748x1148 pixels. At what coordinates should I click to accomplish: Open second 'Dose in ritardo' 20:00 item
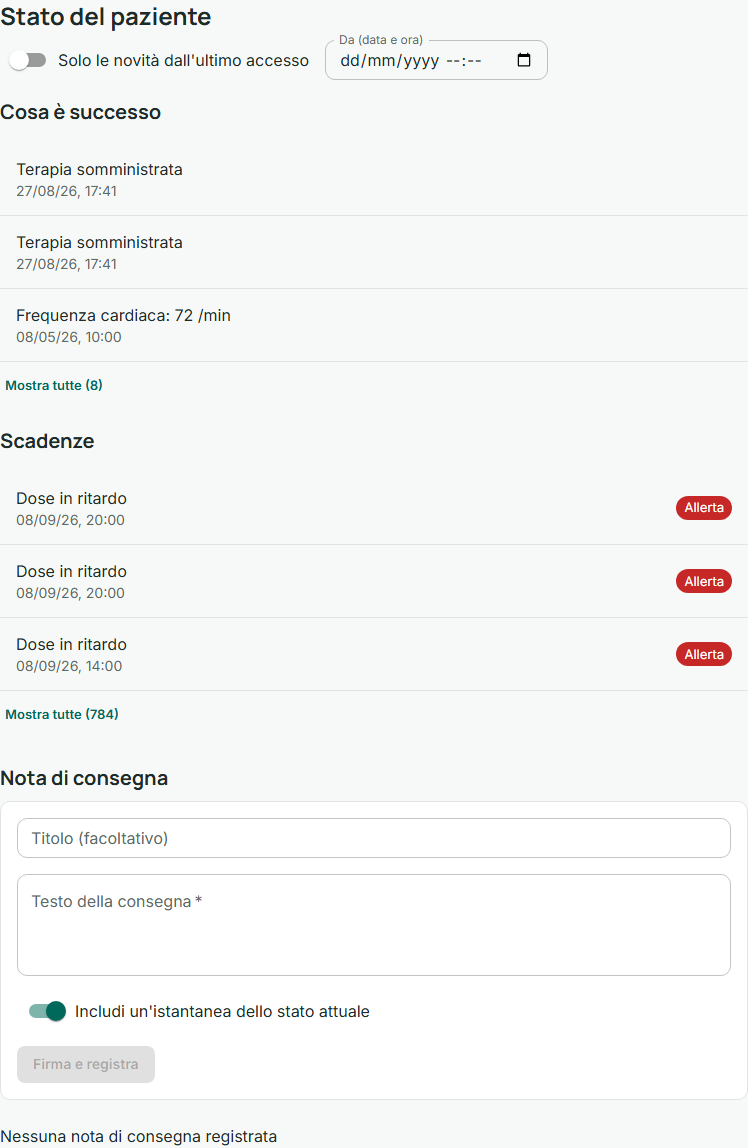[x=374, y=581]
